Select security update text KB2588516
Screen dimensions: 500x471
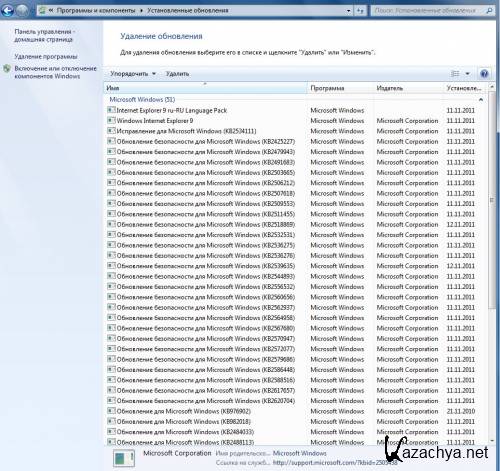point(206,380)
